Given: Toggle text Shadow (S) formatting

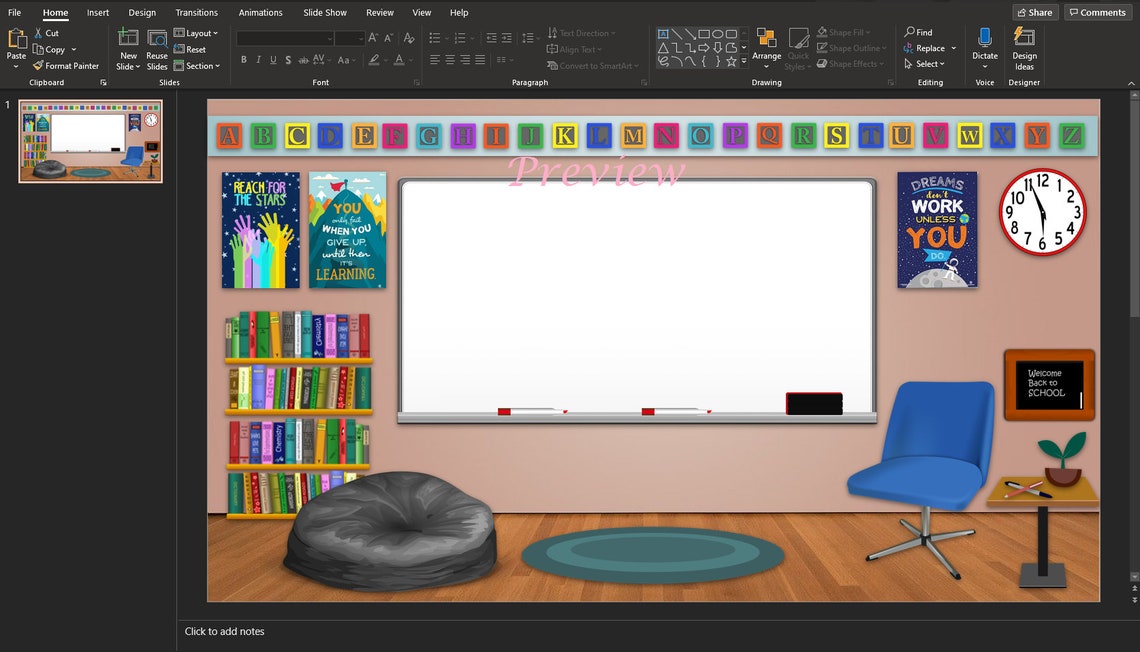Looking at the screenshot, I should (289, 60).
